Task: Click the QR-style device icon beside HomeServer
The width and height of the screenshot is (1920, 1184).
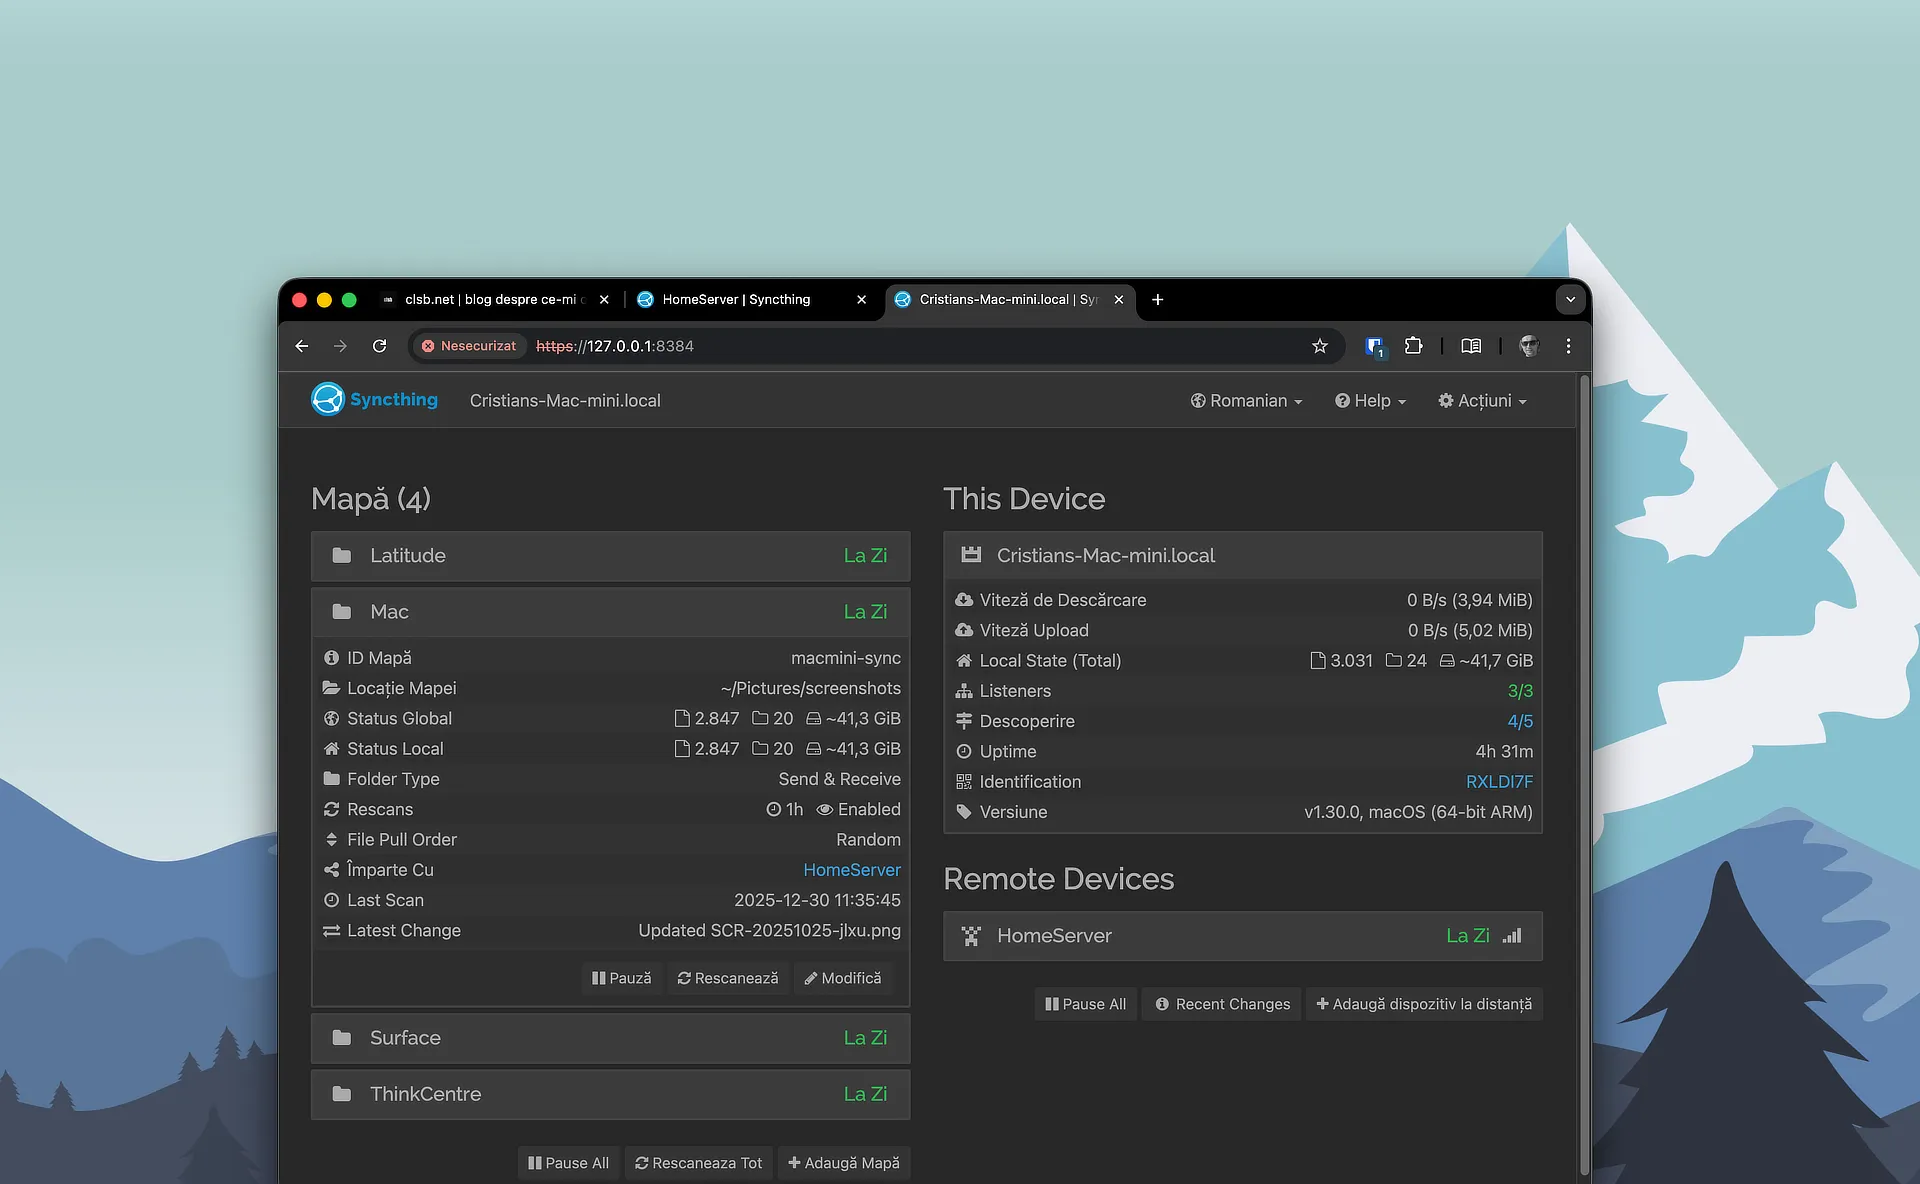Action: click(970, 936)
